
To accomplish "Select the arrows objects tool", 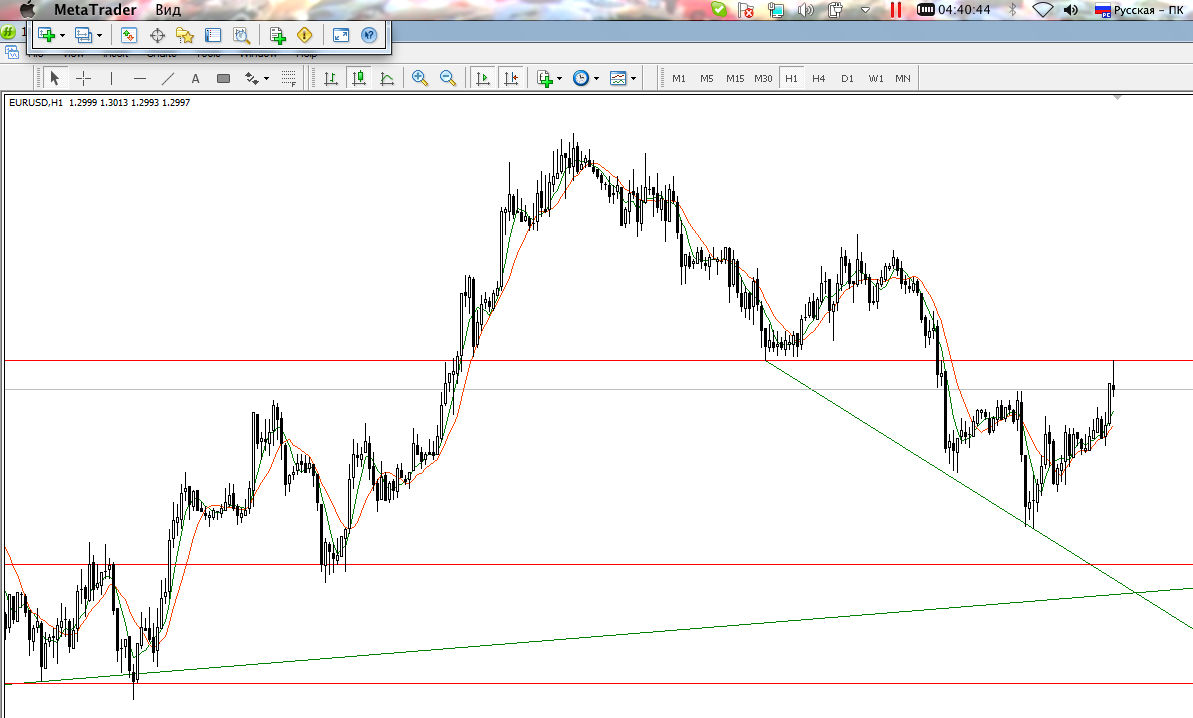I will (x=252, y=78).
